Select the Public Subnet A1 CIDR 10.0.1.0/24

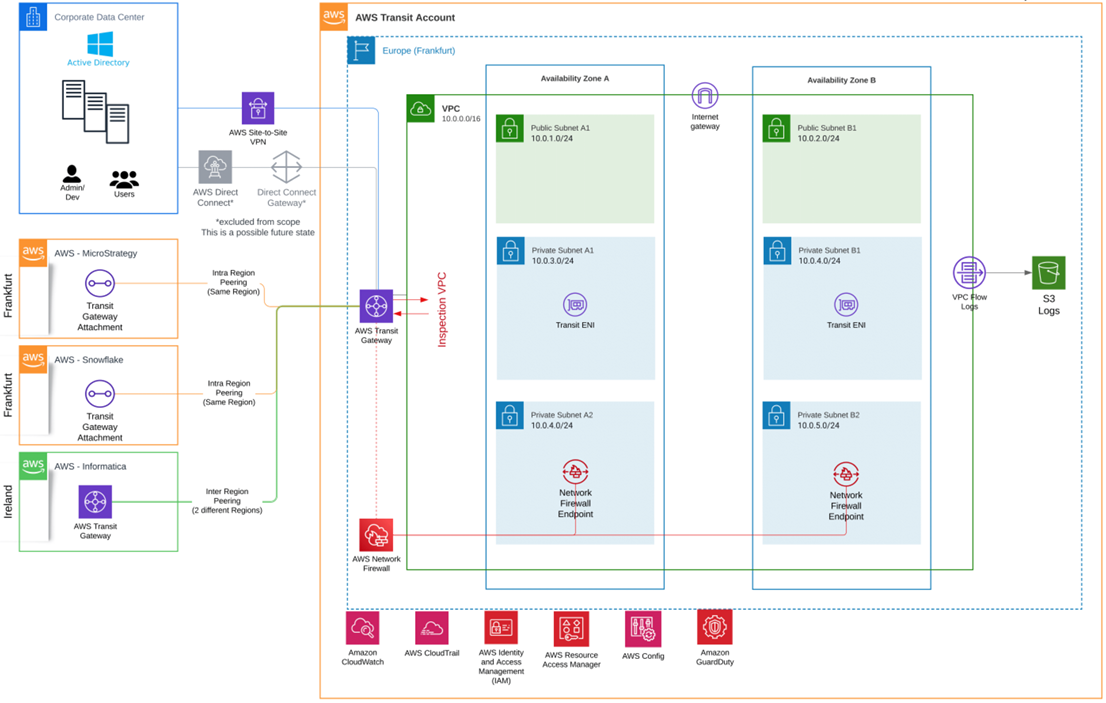pos(552,138)
